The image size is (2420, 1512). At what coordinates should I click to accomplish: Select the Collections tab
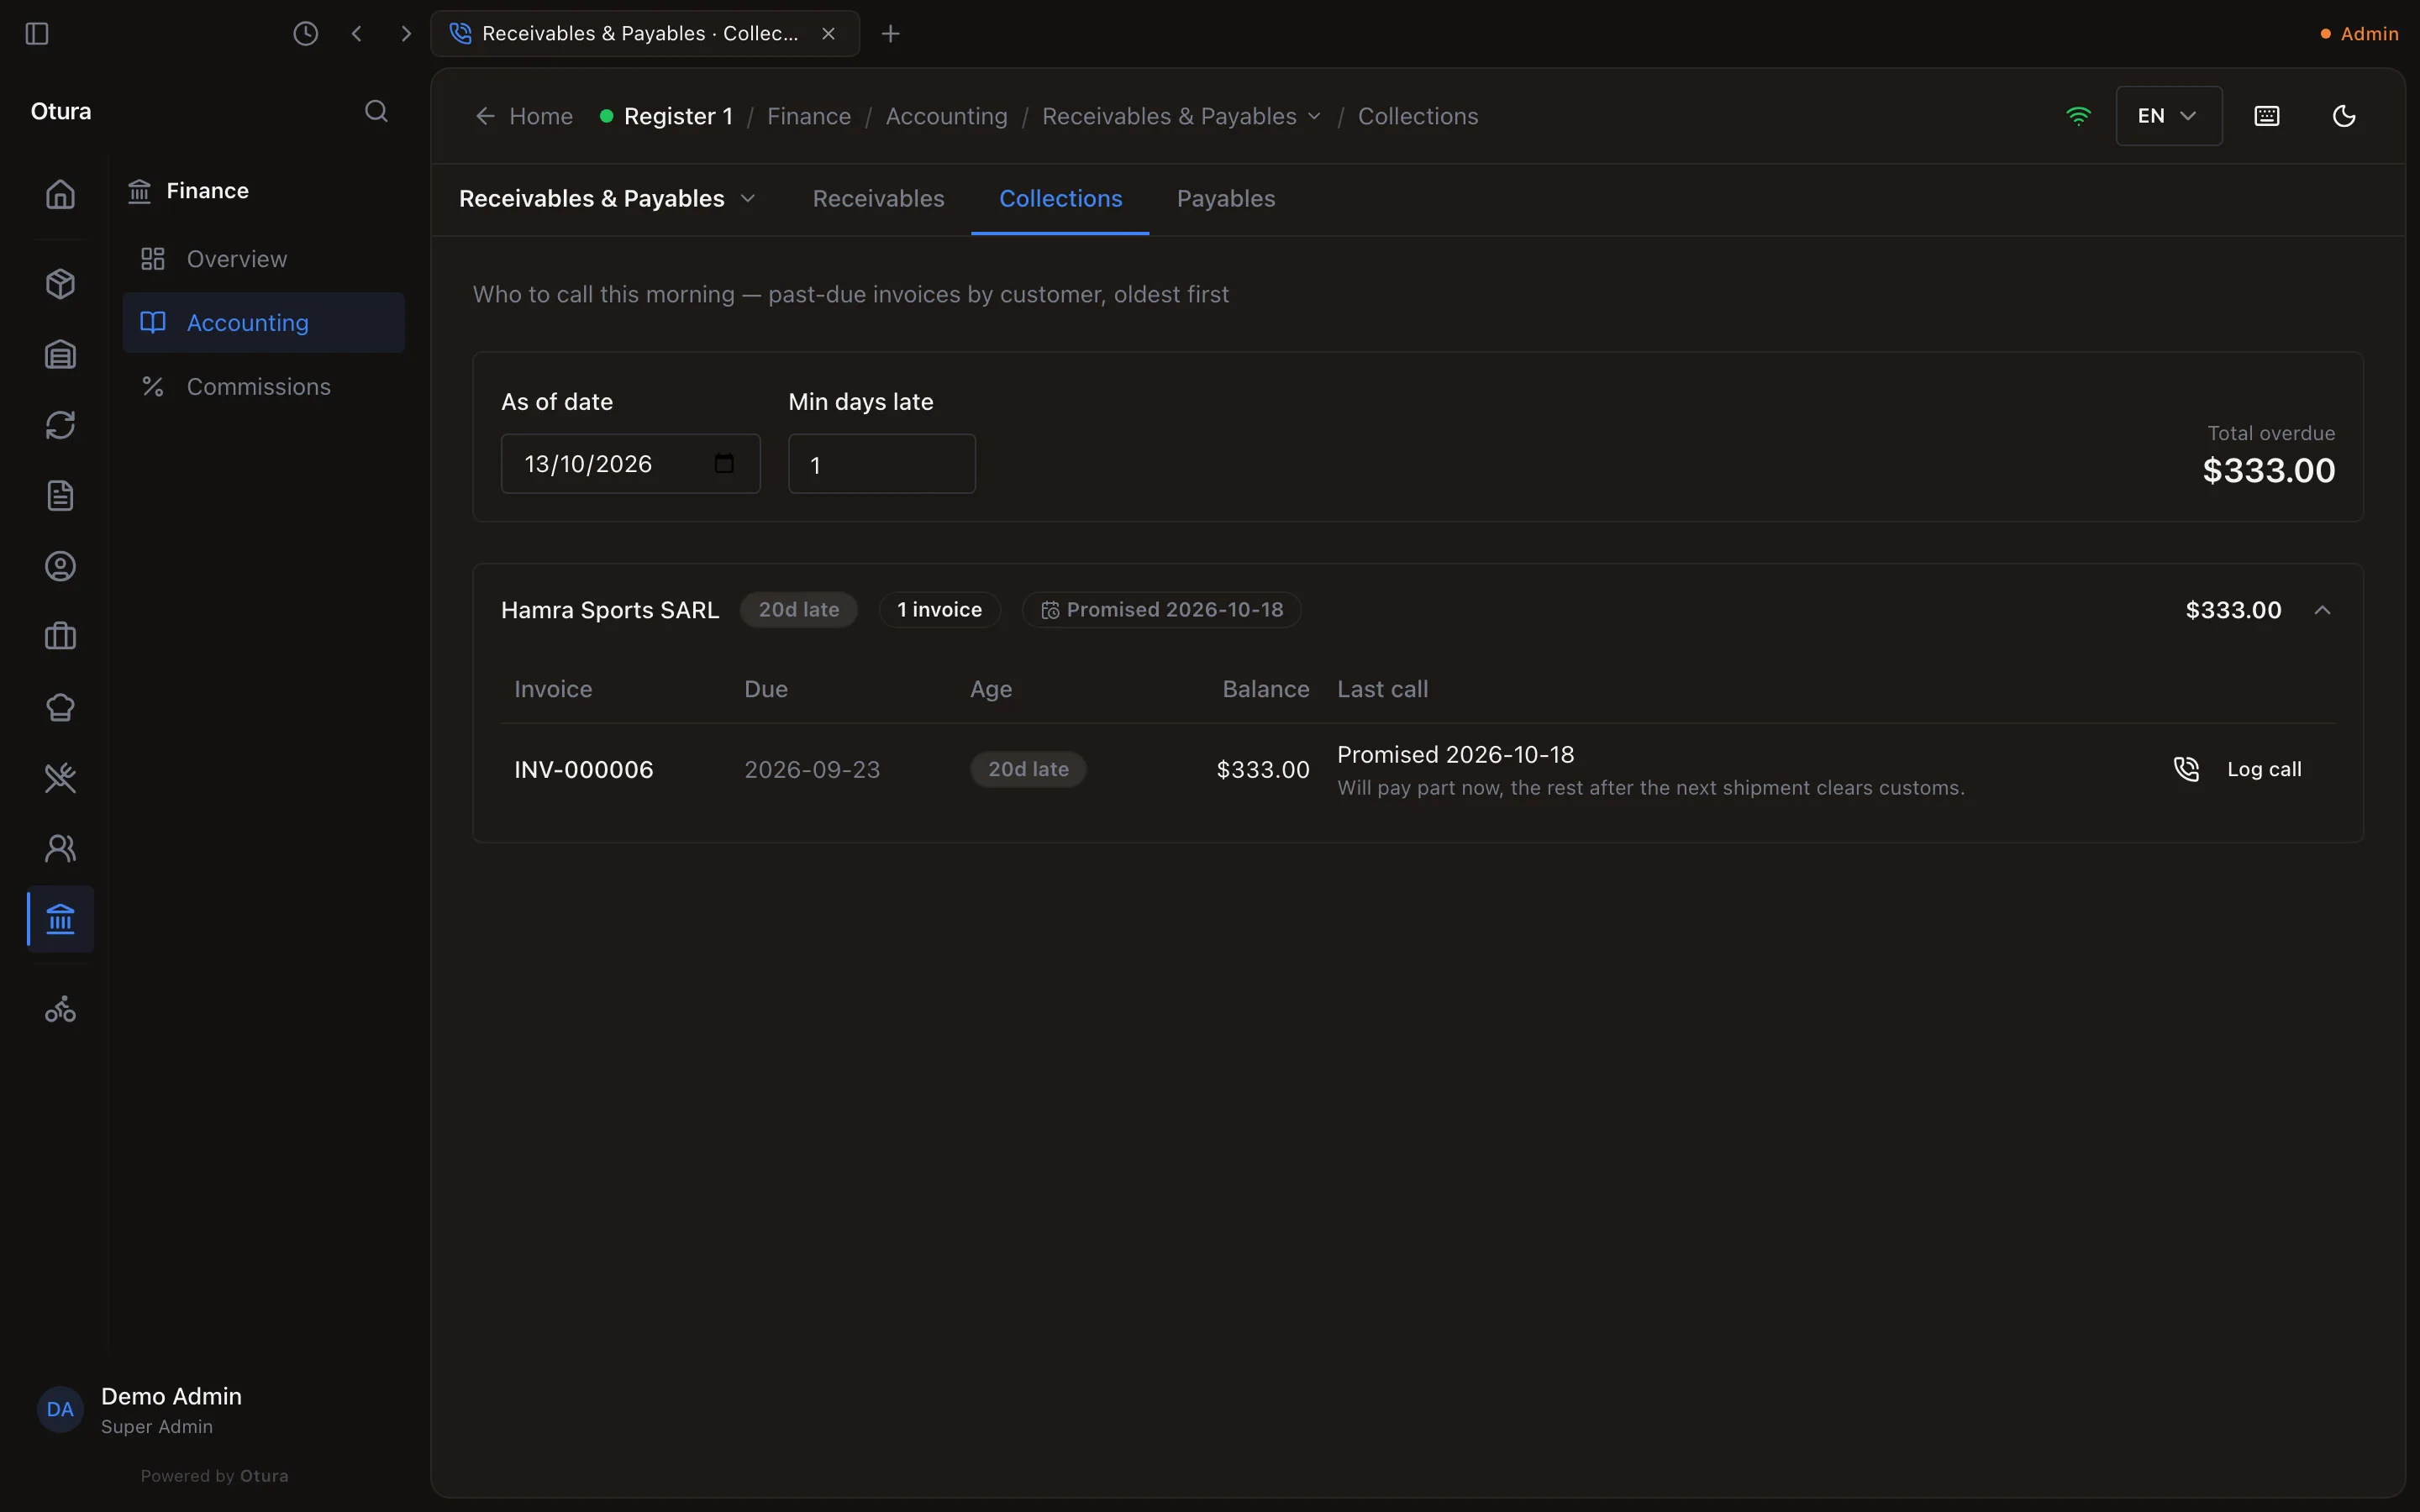1060,199
